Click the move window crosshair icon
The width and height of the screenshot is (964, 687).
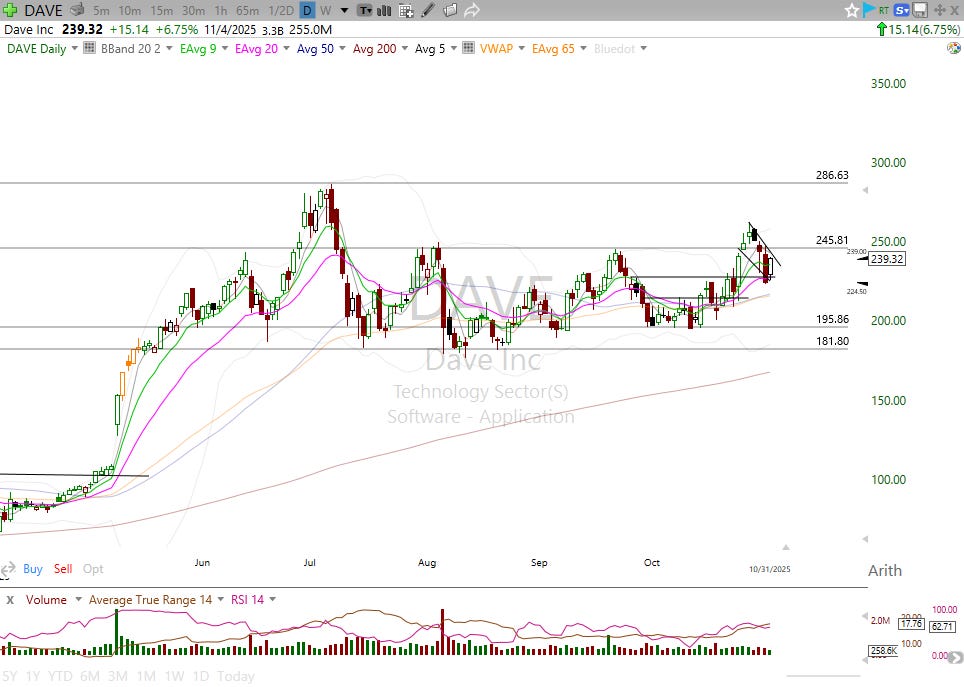click(x=939, y=10)
